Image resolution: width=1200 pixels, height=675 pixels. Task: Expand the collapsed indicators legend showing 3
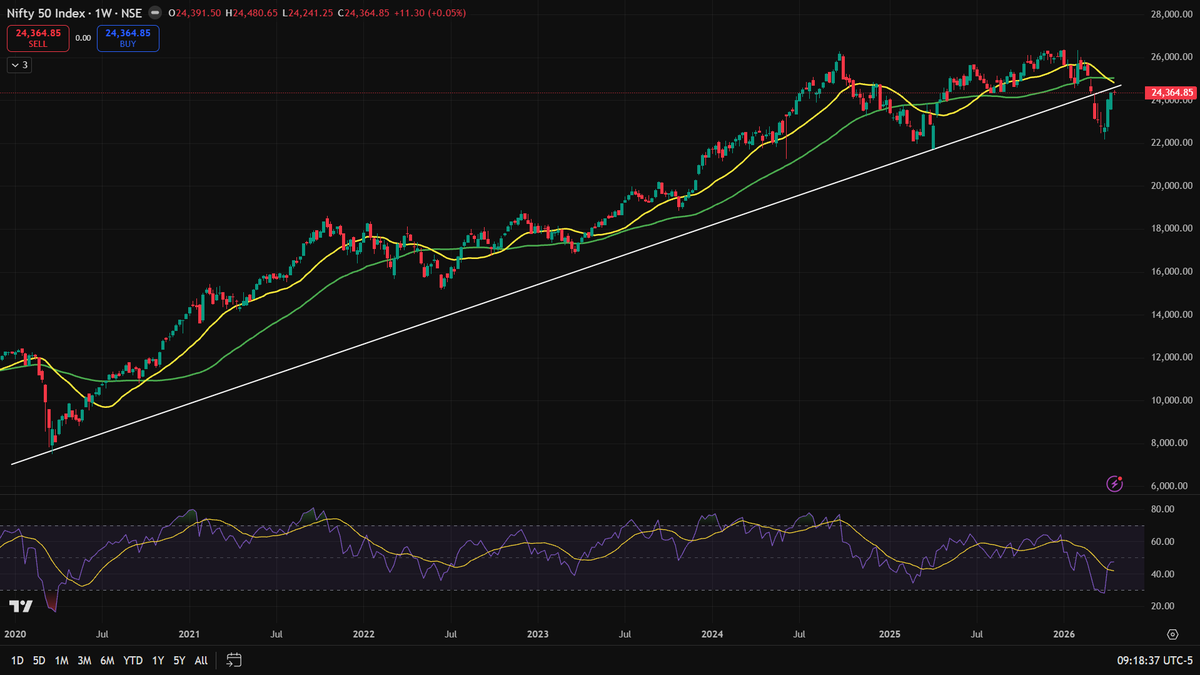point(20,65)
